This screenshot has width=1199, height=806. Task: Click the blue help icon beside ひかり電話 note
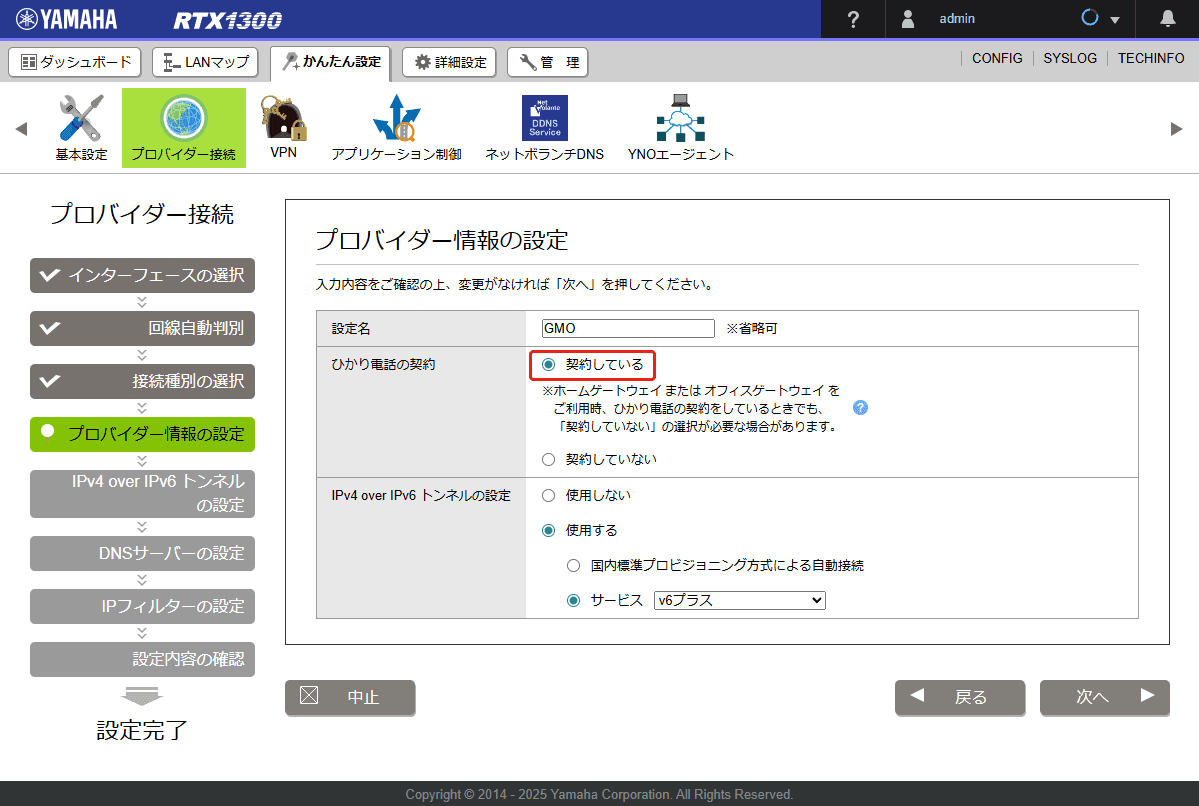pyautogui.click(x=860, y=408)
